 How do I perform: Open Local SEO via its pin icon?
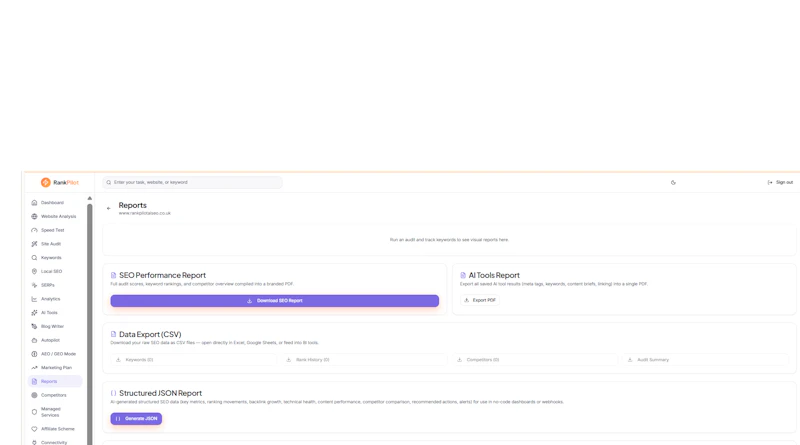(34, 271)
